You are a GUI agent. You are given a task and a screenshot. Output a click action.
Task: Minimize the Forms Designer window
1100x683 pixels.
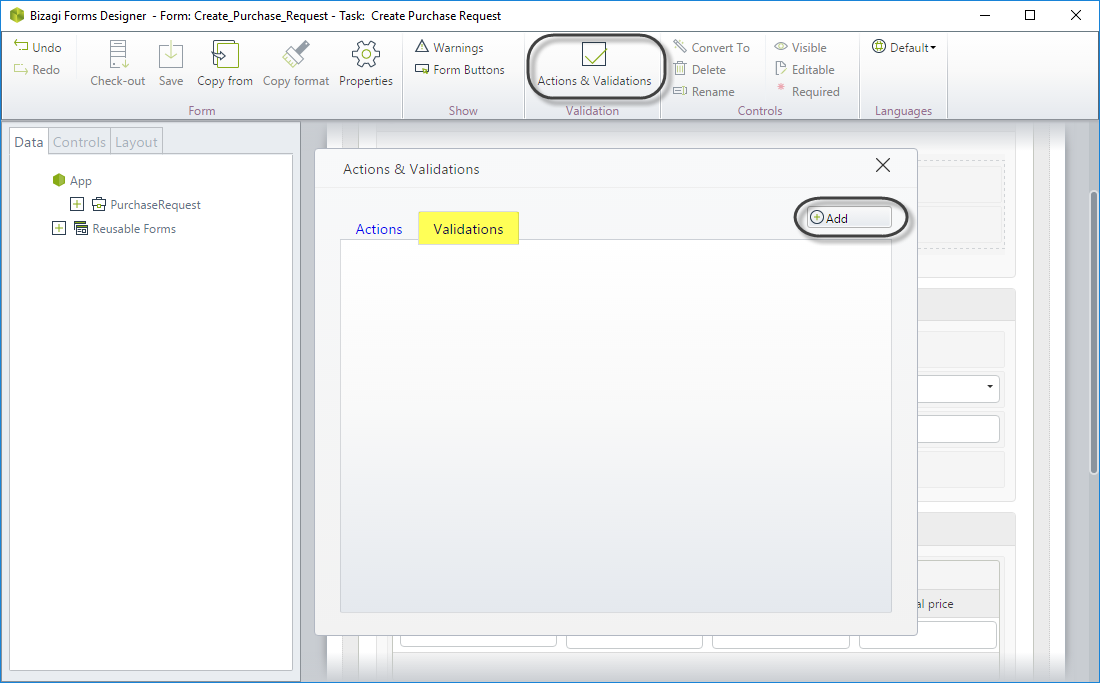coord(985,15)
